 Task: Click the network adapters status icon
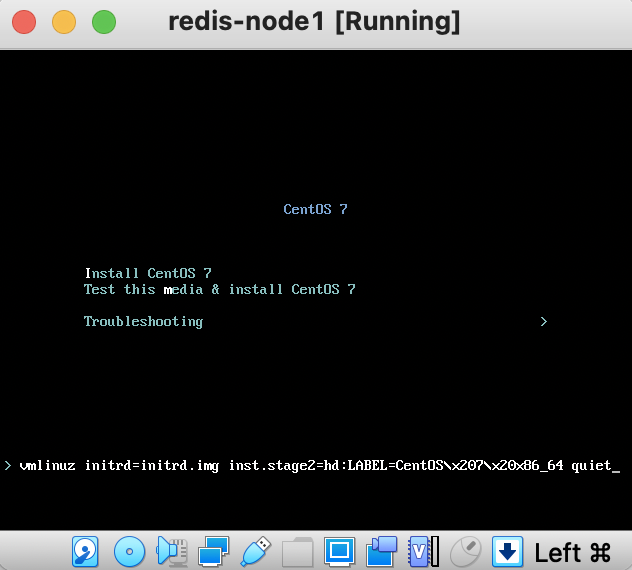pyautogui.click(x=214, y=551)
